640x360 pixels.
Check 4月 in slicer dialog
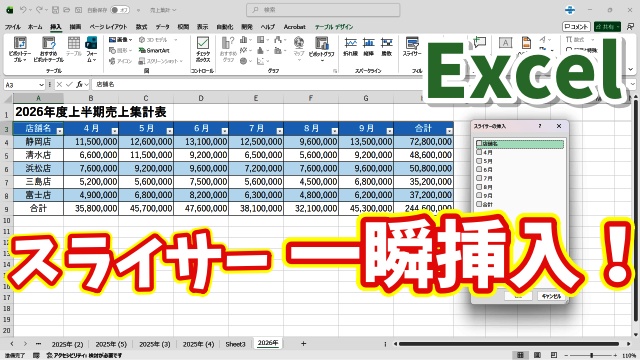click(479, 152)
